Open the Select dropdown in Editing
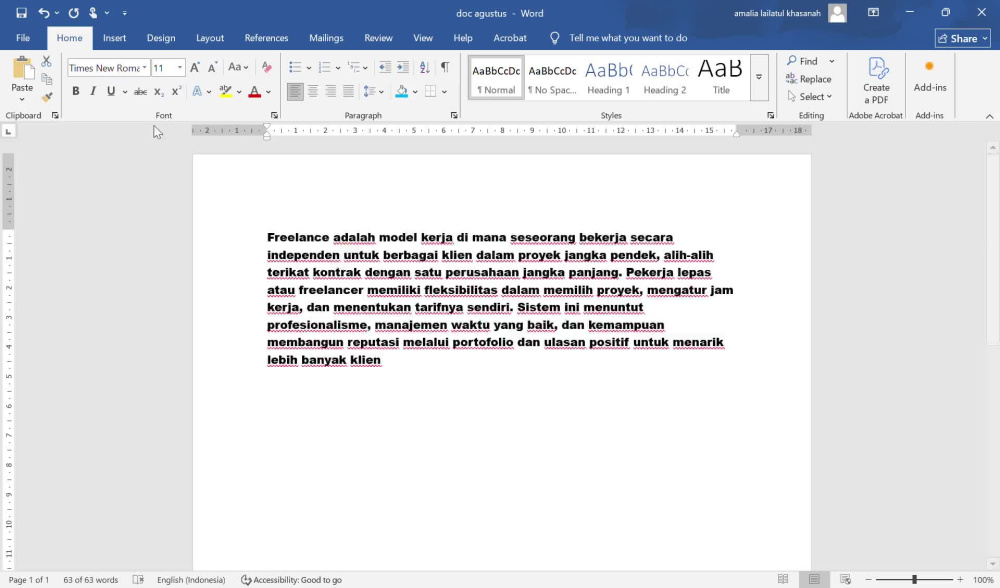Screen dimensions: 1000x588 [810, 97]
